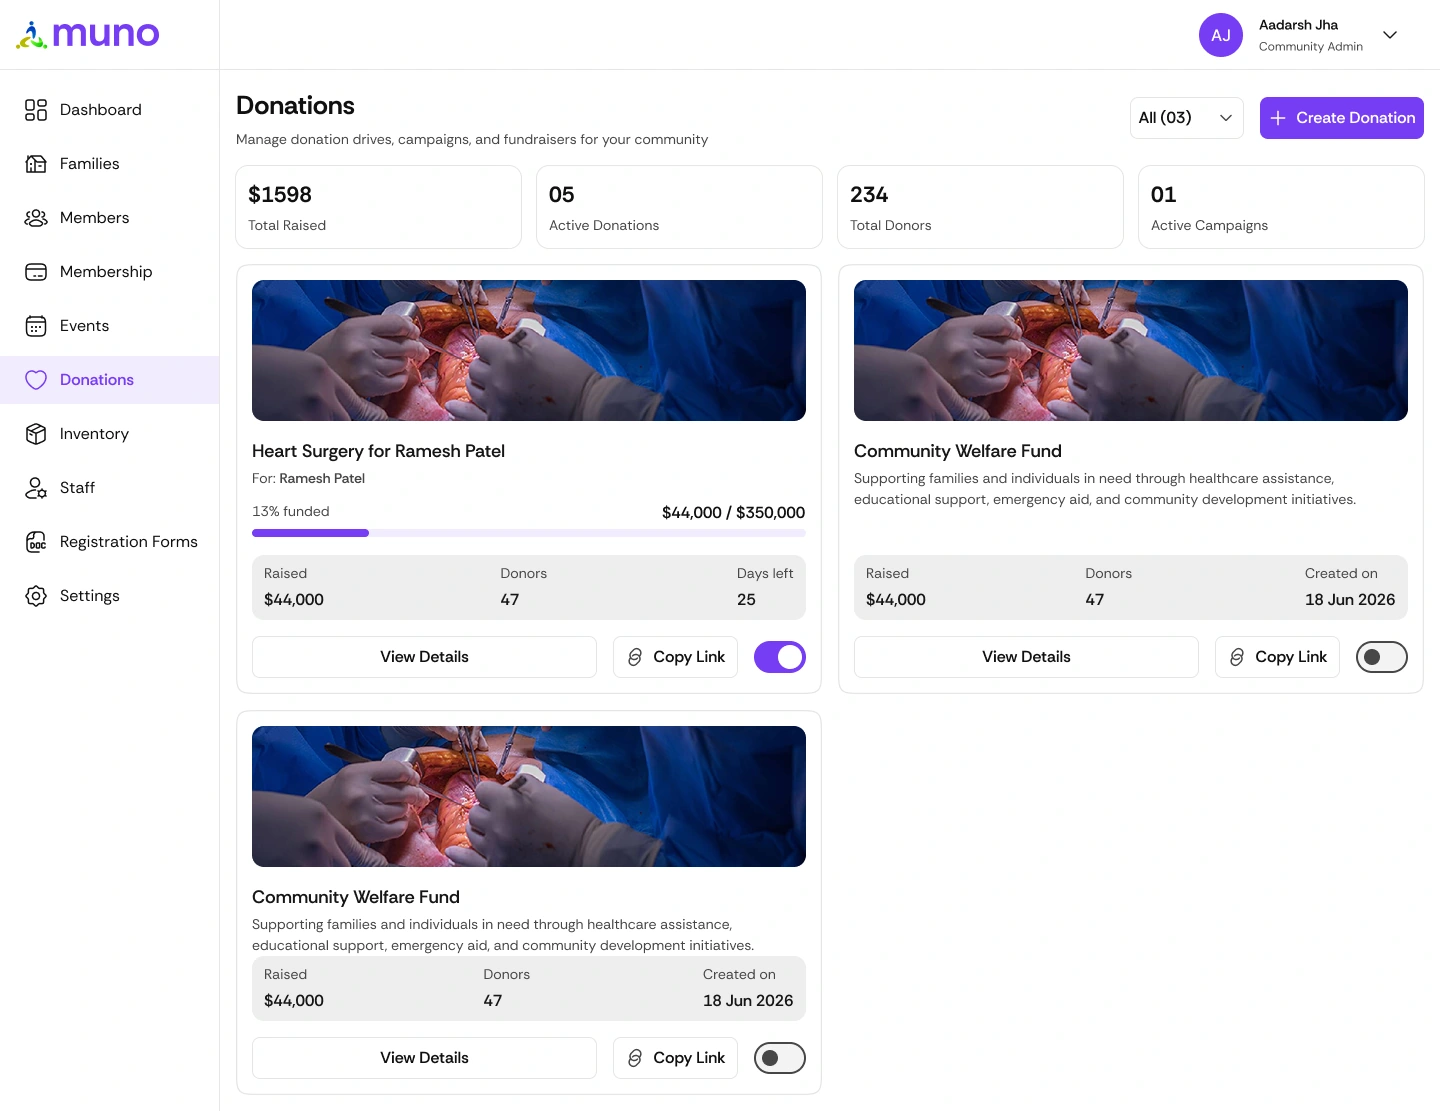The image size is (1440, 1111).
Task: Click the 234 Total Donors stat card
Action: (x=980, y=207)
